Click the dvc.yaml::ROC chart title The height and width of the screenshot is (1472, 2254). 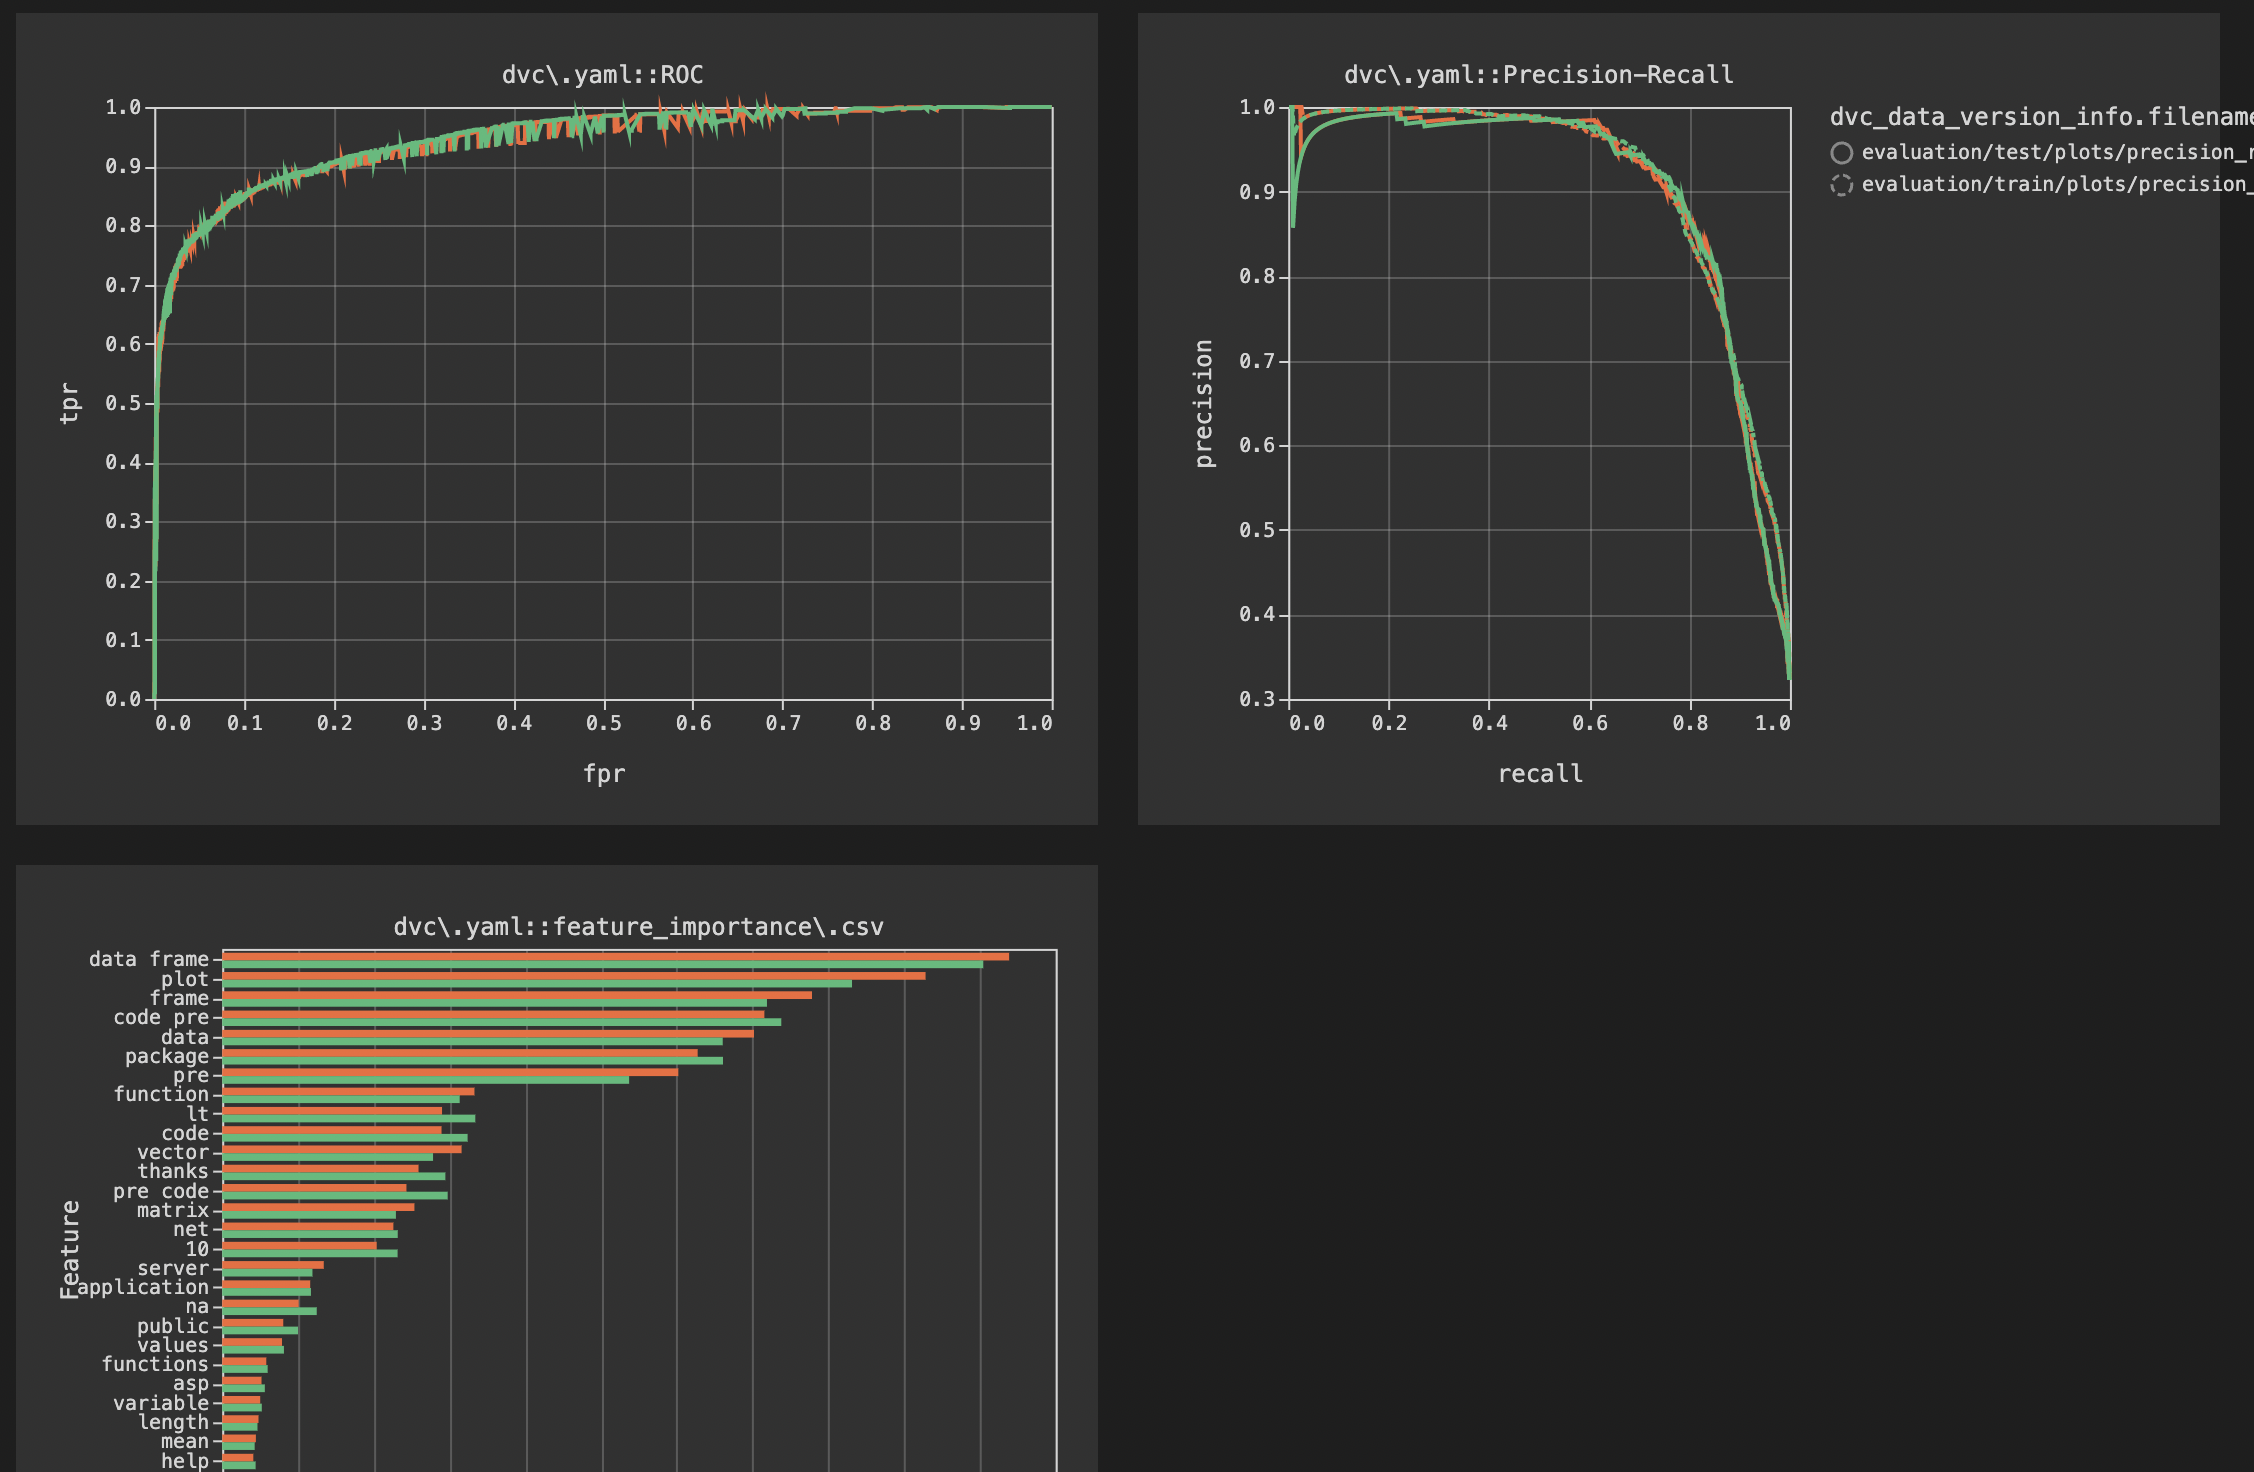click(x=602, y=75)
